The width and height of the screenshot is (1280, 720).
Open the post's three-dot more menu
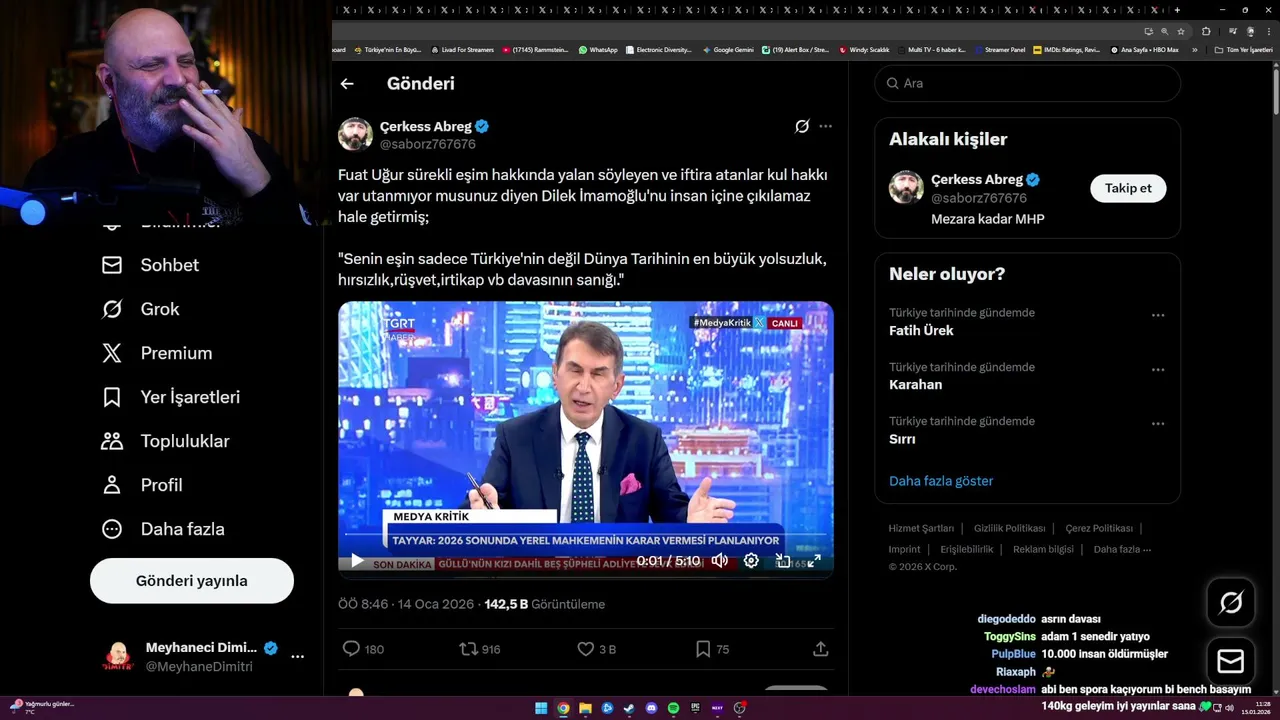(x=825, y=126)
